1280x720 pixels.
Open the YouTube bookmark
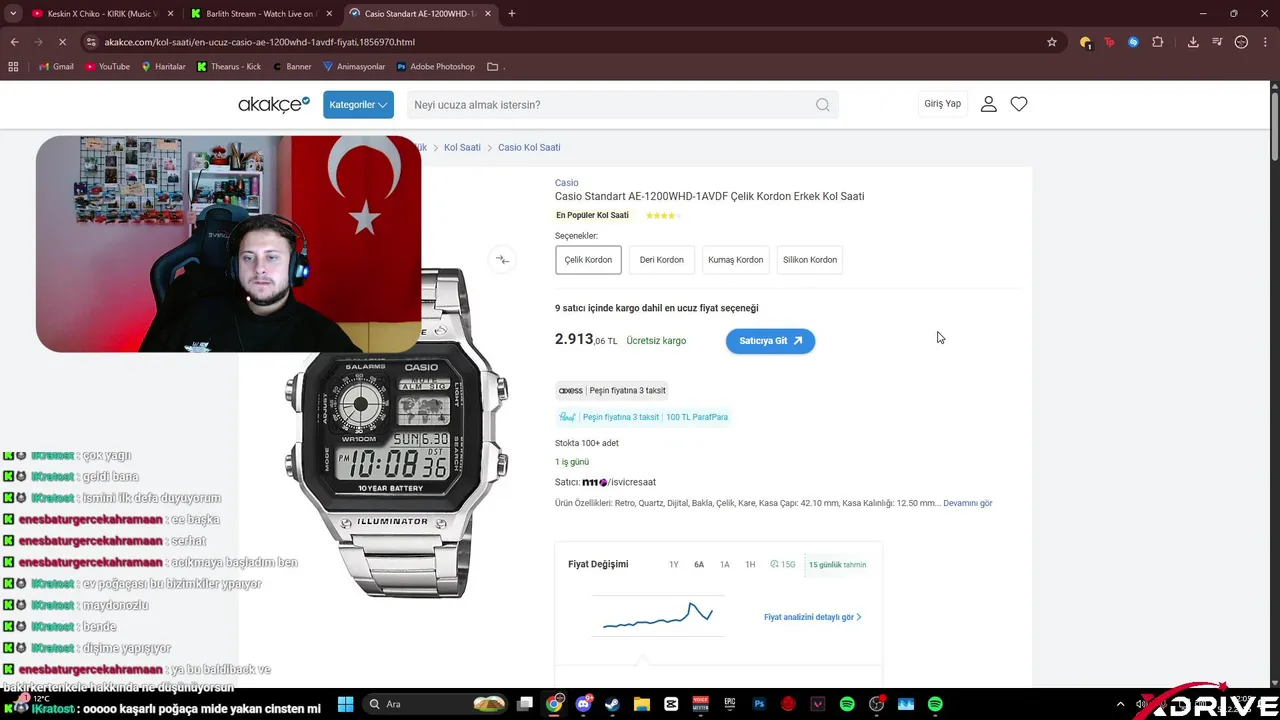[107, 67]
